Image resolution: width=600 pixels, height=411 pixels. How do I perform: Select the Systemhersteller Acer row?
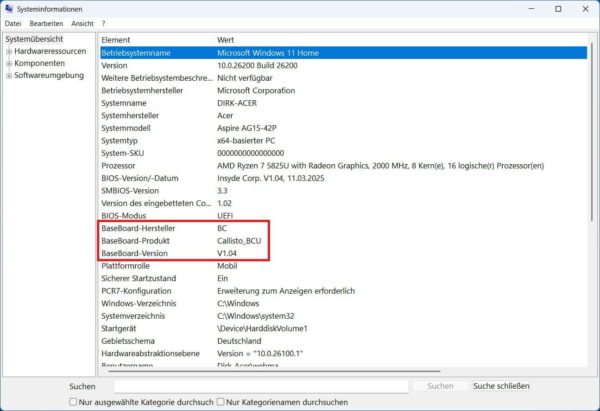coord(343,116)
